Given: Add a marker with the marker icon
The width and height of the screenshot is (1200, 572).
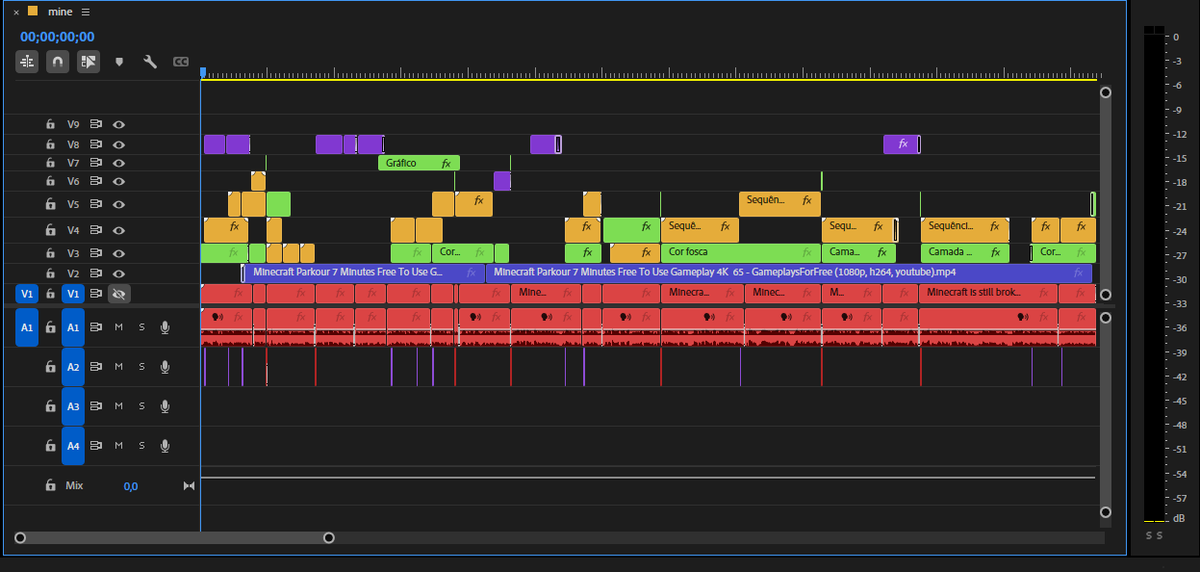Looking at the screenshot, I should 120,62.
